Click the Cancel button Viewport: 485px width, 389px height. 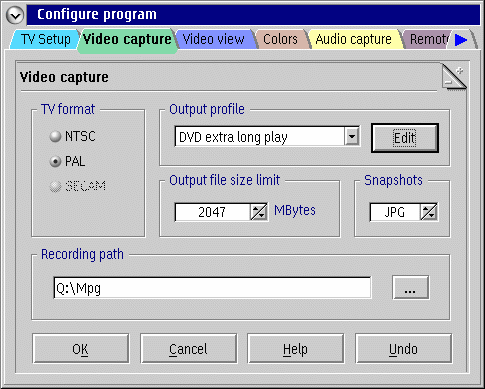(x=188, y=349)
